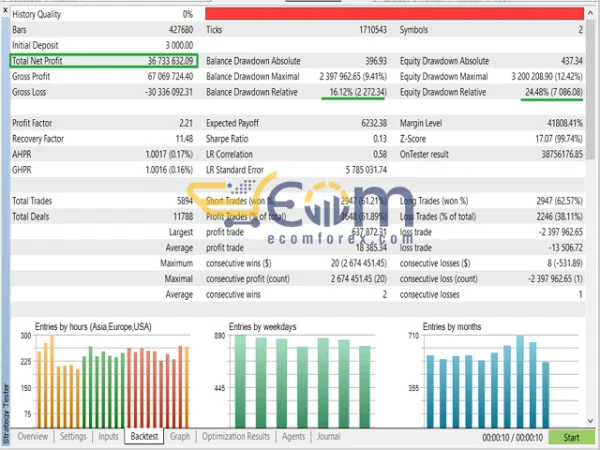Click the LR Correlation value 0.58
Image resolution: width=600 pixels, height=450 pixels.
tap(380, 155)
